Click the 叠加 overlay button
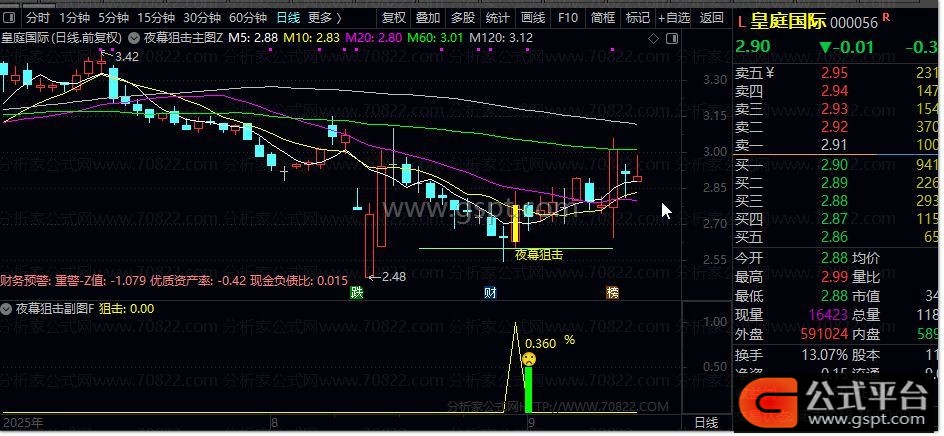This screenshot has height=436, width=944. (428, 17)
